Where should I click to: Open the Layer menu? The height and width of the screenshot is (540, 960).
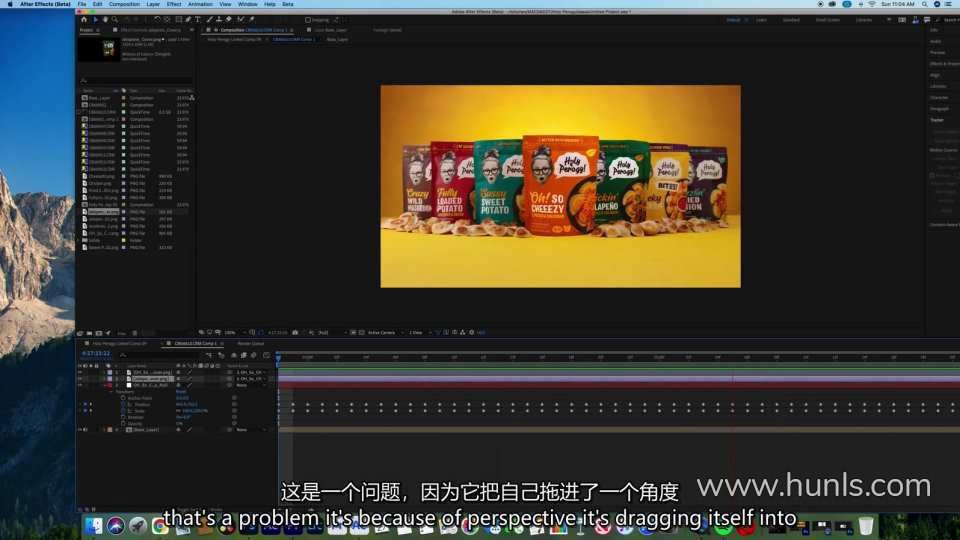(153, 4)
